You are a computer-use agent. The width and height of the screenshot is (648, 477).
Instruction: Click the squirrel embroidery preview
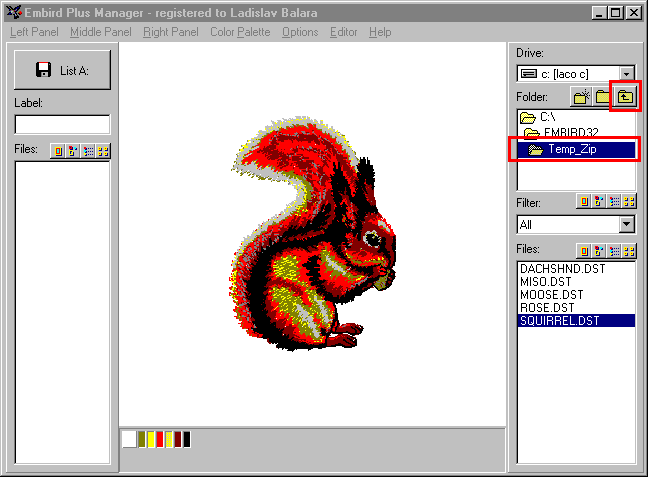[x=313, y=234]
